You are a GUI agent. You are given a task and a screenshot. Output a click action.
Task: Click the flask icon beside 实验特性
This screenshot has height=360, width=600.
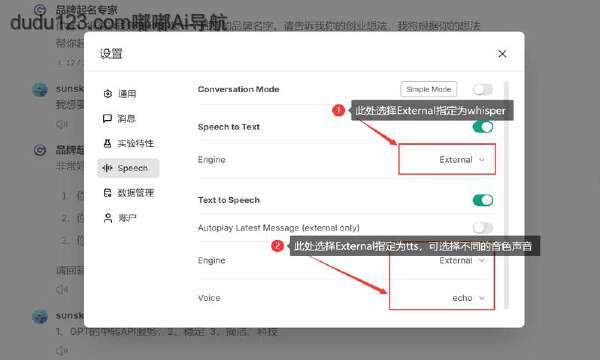108,143
